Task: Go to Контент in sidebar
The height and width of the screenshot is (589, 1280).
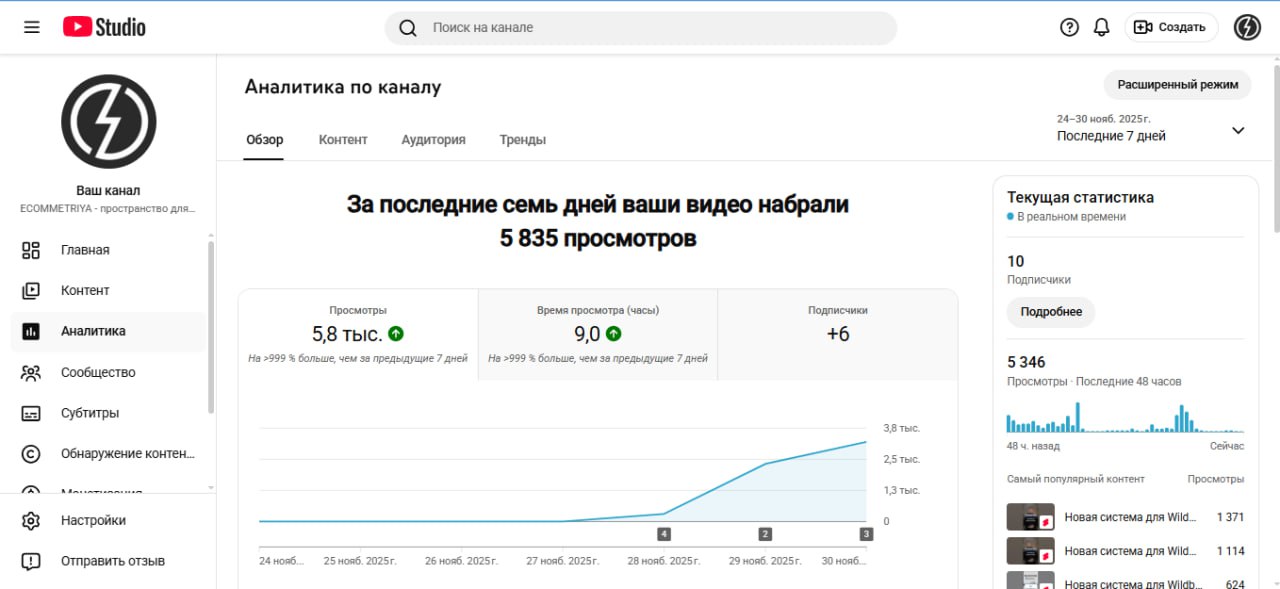Action: click(85, 290)
